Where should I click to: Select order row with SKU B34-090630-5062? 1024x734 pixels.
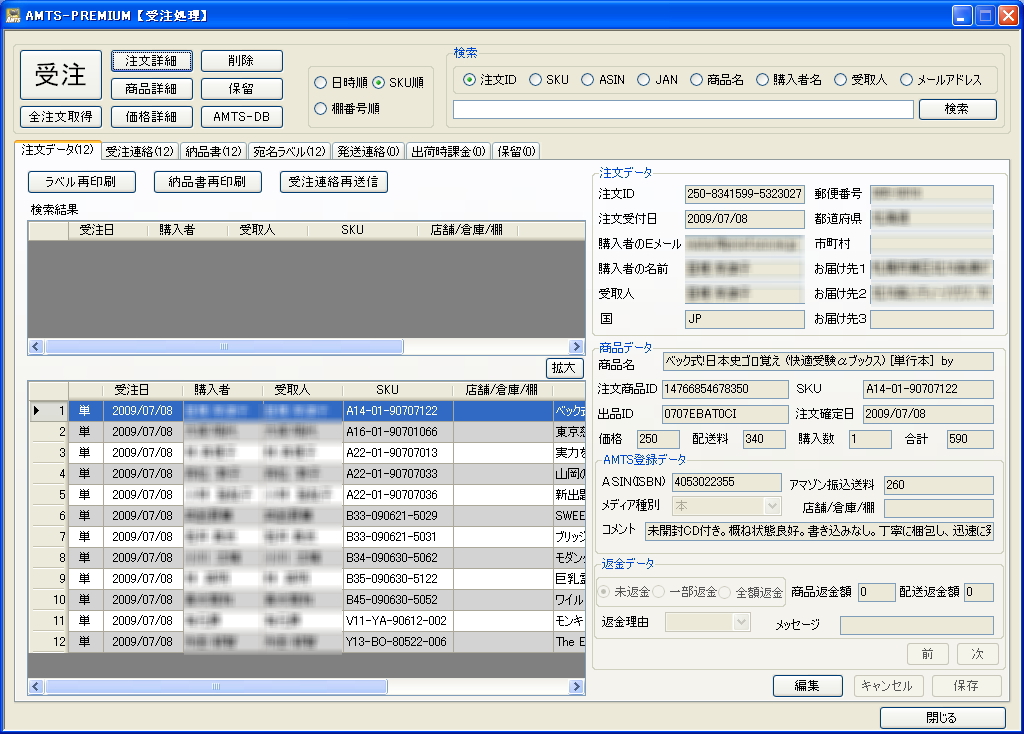click(307, 558)
